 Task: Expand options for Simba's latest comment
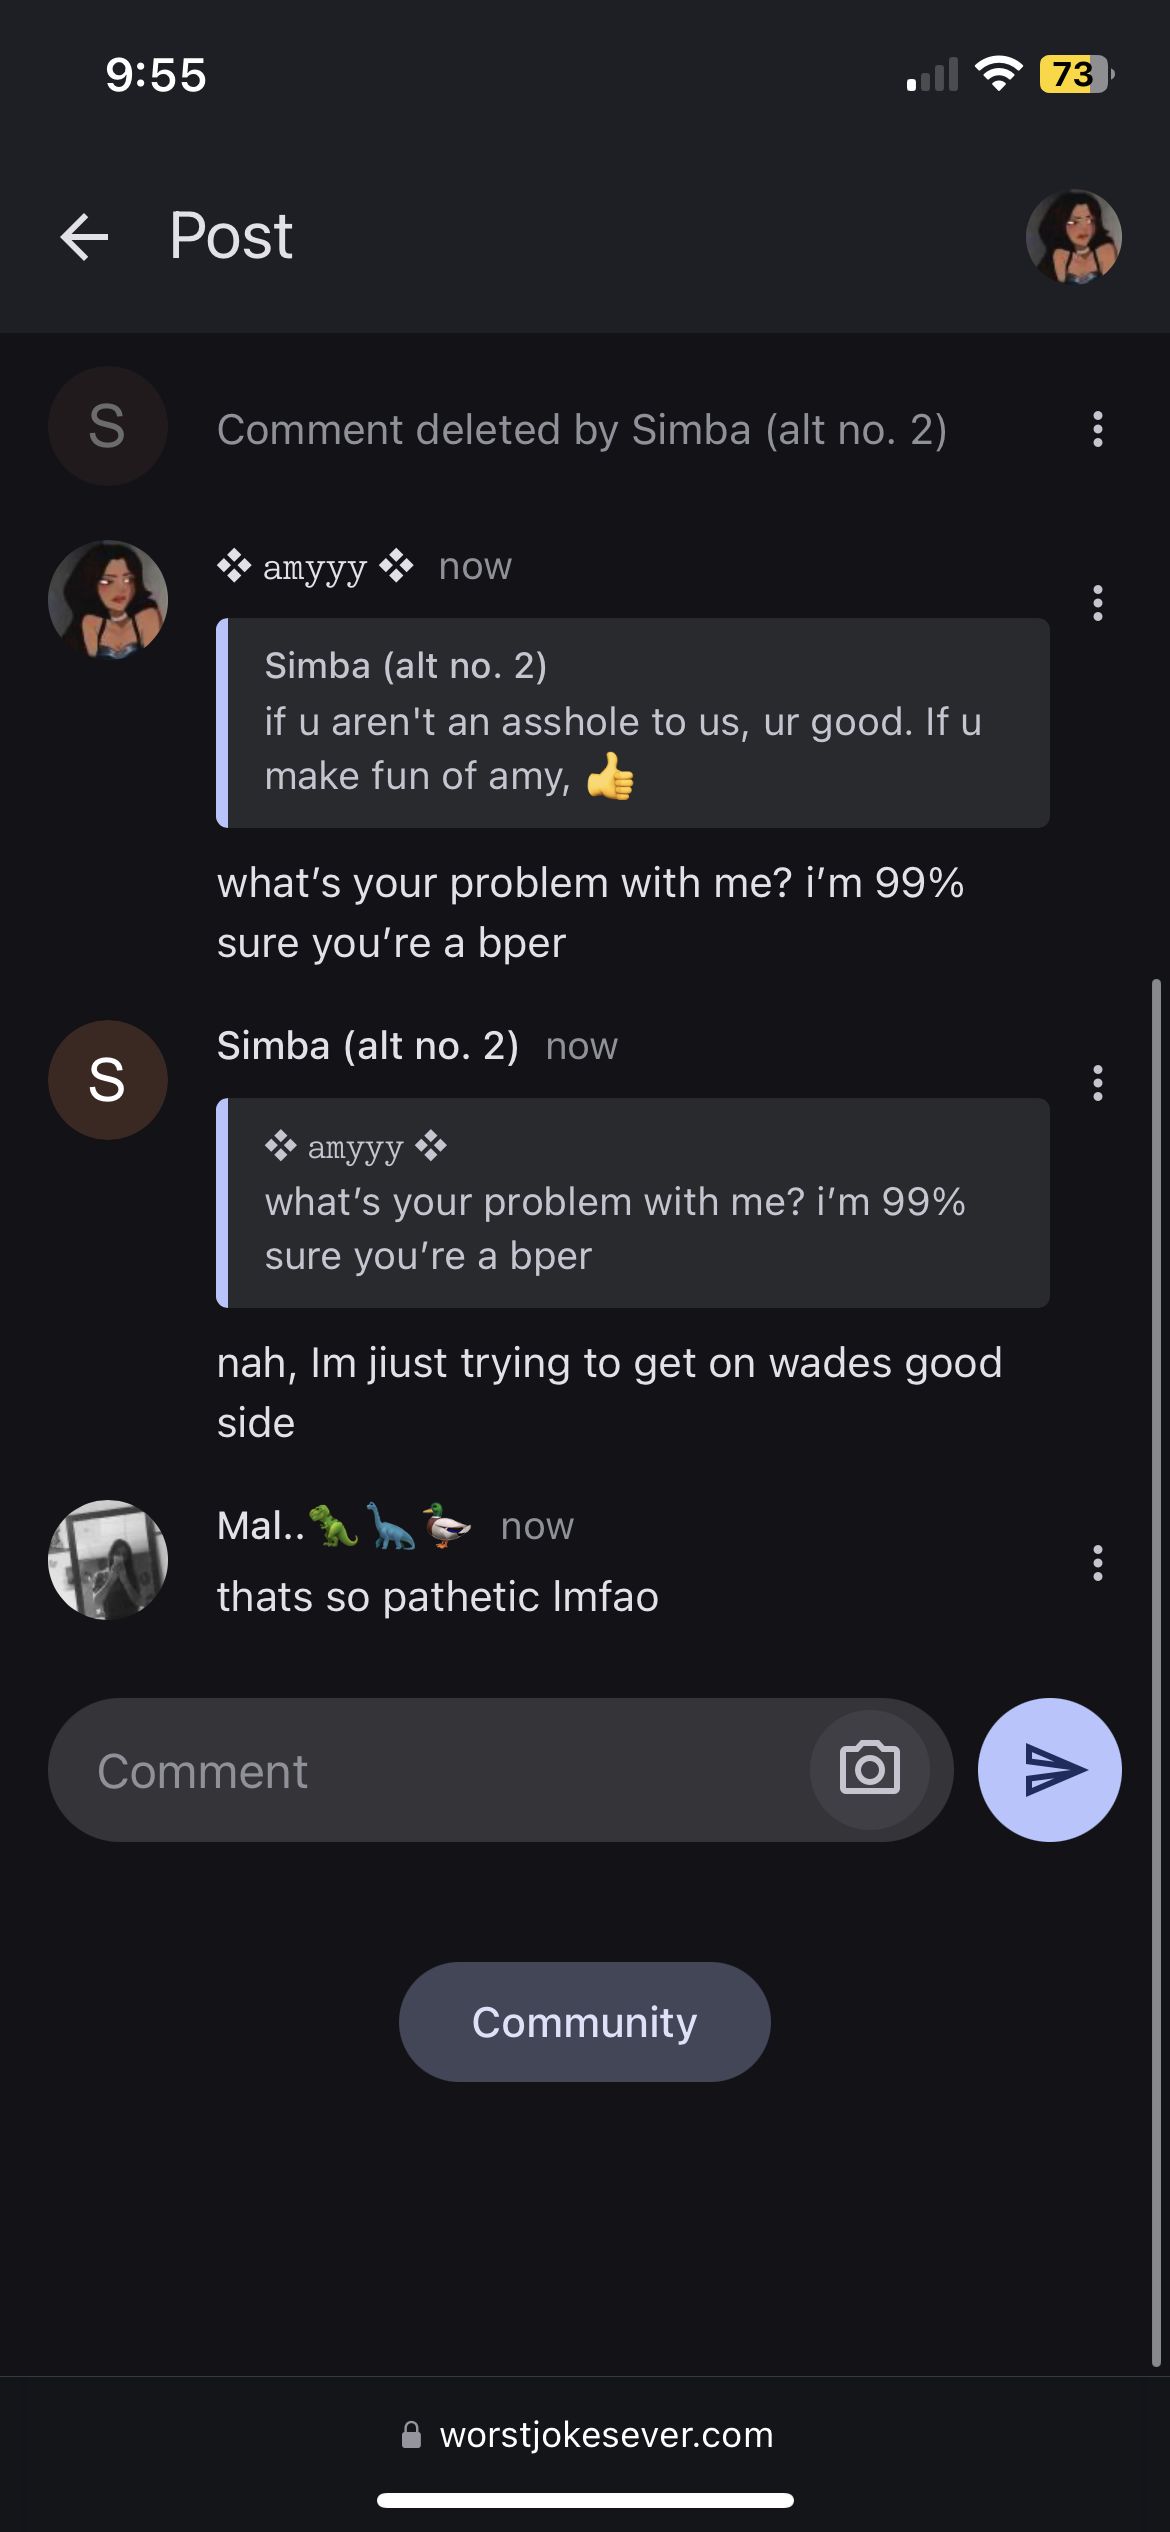coord(1097,1083)
